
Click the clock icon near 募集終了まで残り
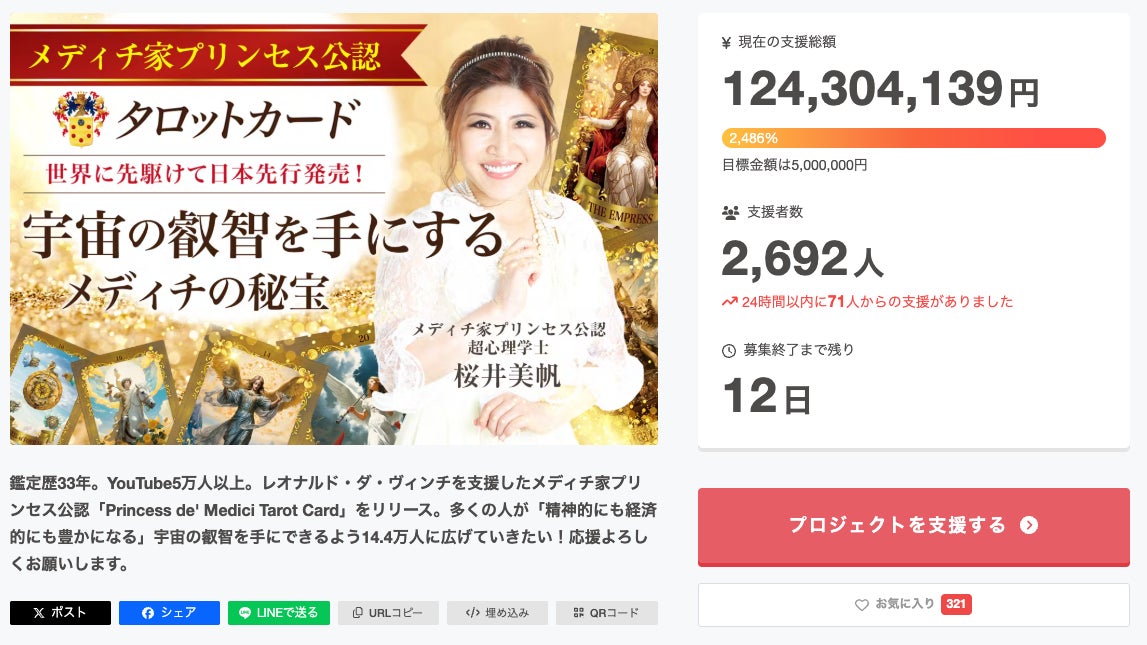pyautogui.click(x=729, y=351)
